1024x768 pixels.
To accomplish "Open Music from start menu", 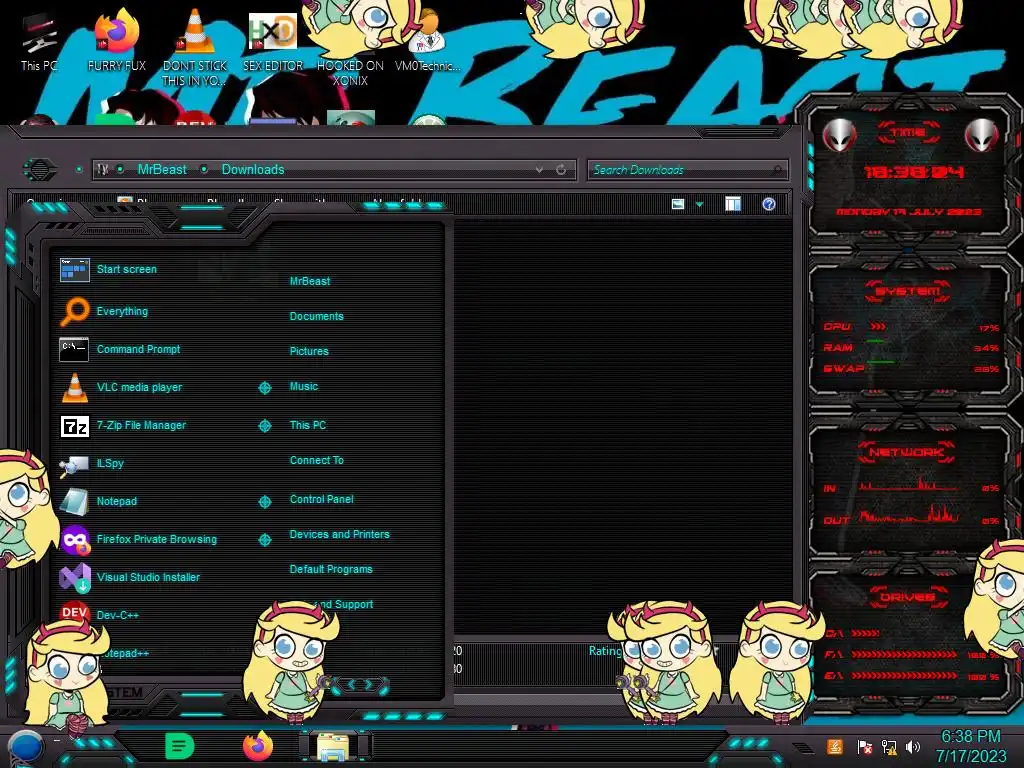I will pyautogui.click(x=304, y=386).
